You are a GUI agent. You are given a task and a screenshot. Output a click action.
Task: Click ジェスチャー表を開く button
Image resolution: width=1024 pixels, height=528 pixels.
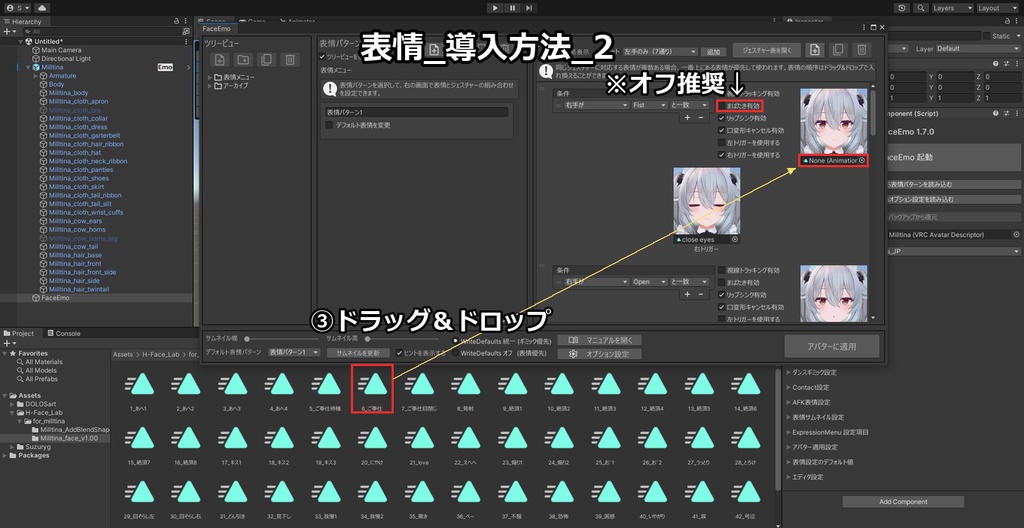767,50
